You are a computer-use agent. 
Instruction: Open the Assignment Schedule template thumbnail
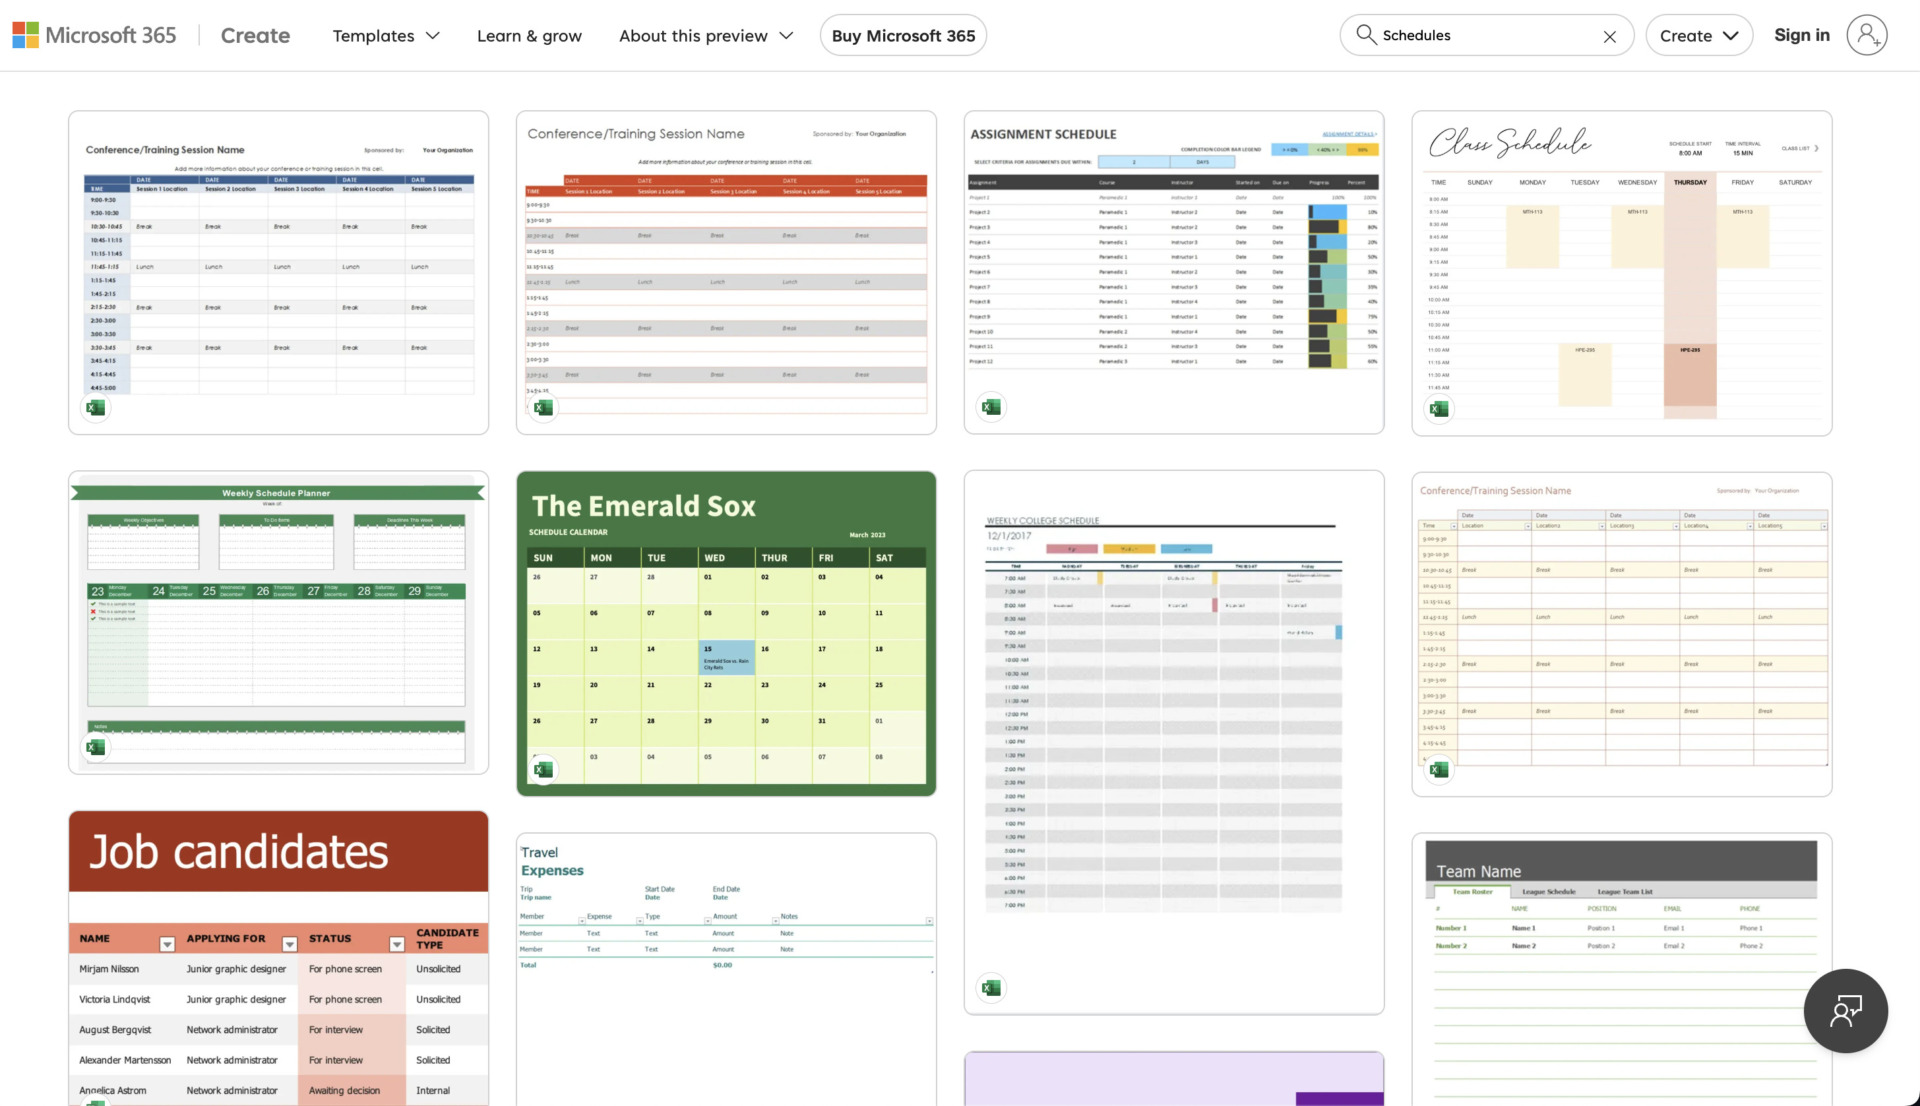pyautogui.click(x=1174, y=272)
